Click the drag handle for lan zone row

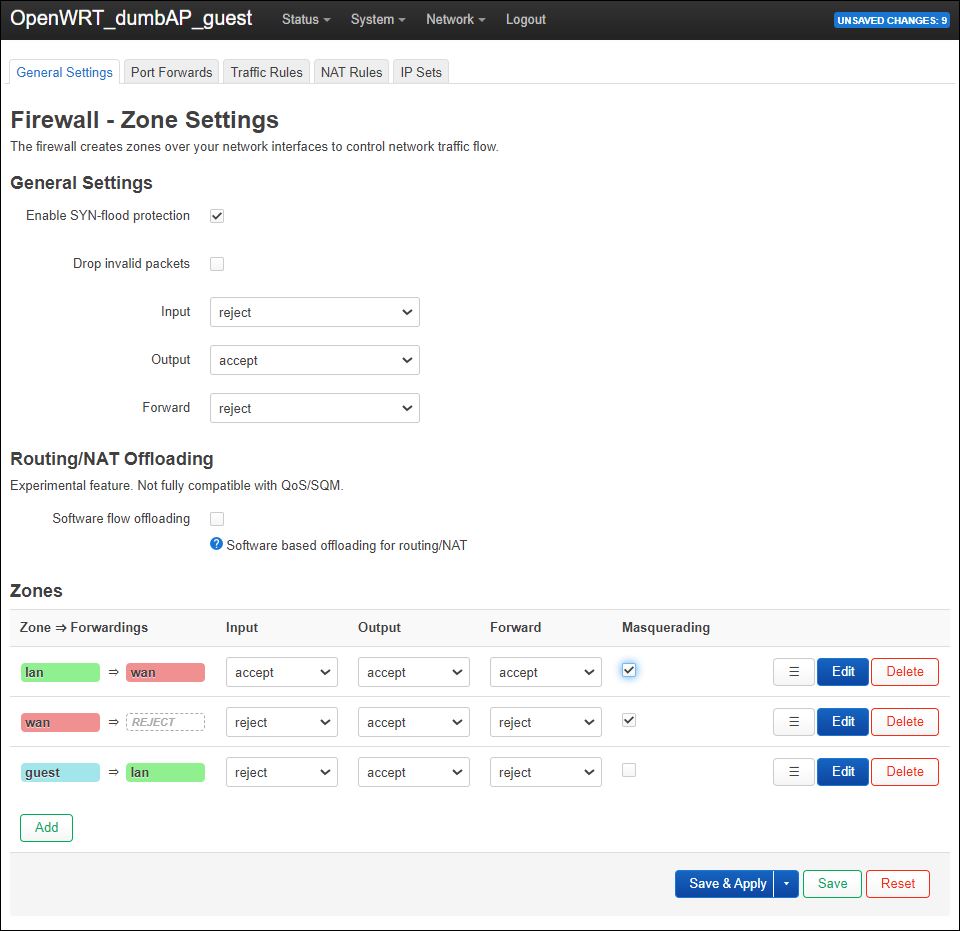pos(794,672)
